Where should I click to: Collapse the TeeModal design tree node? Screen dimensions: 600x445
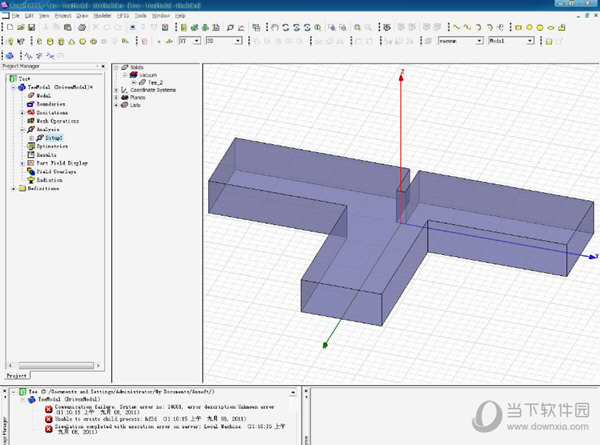(13, 87)
